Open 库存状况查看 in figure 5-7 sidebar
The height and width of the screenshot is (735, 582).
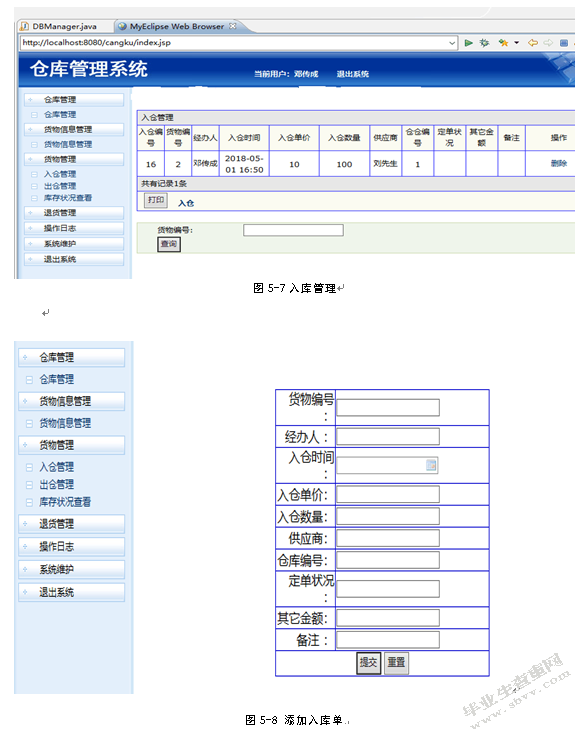click(68, 198)
